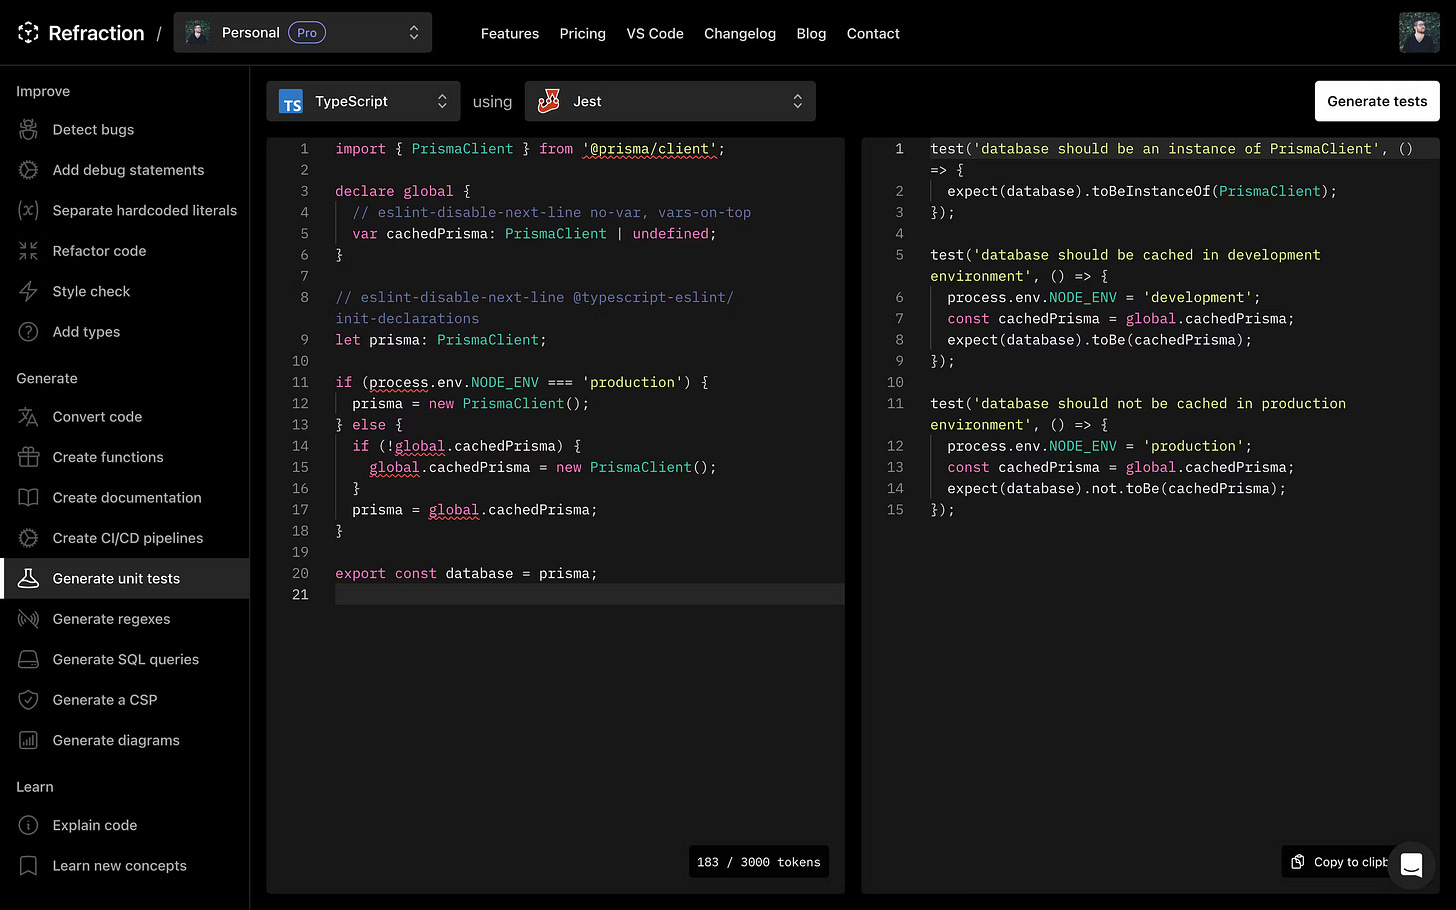The height and width of the screenshot is (910, 1456).
Task: Open the Pricing menu item
Action: click(582, 33)
